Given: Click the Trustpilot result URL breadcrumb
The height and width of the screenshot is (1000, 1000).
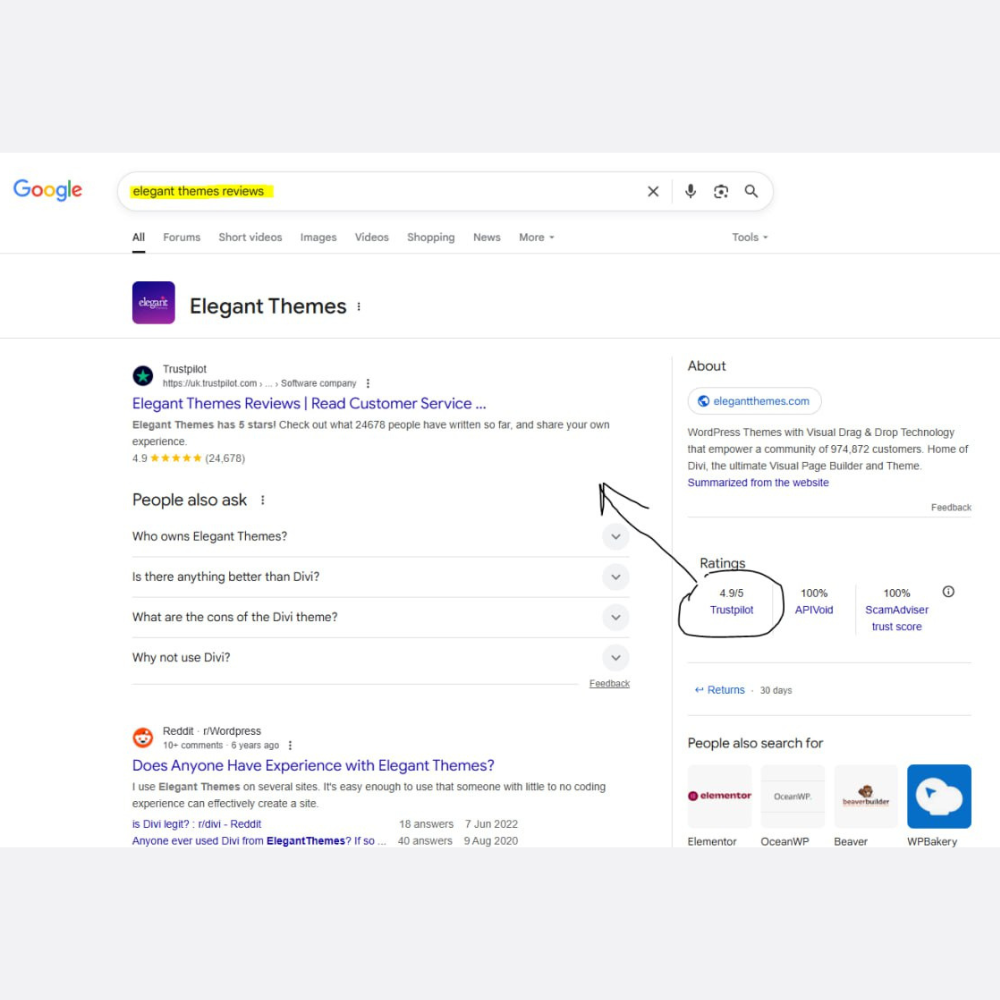Looking at the screenshot, I should pyautogui.click(x=259, y=383).
